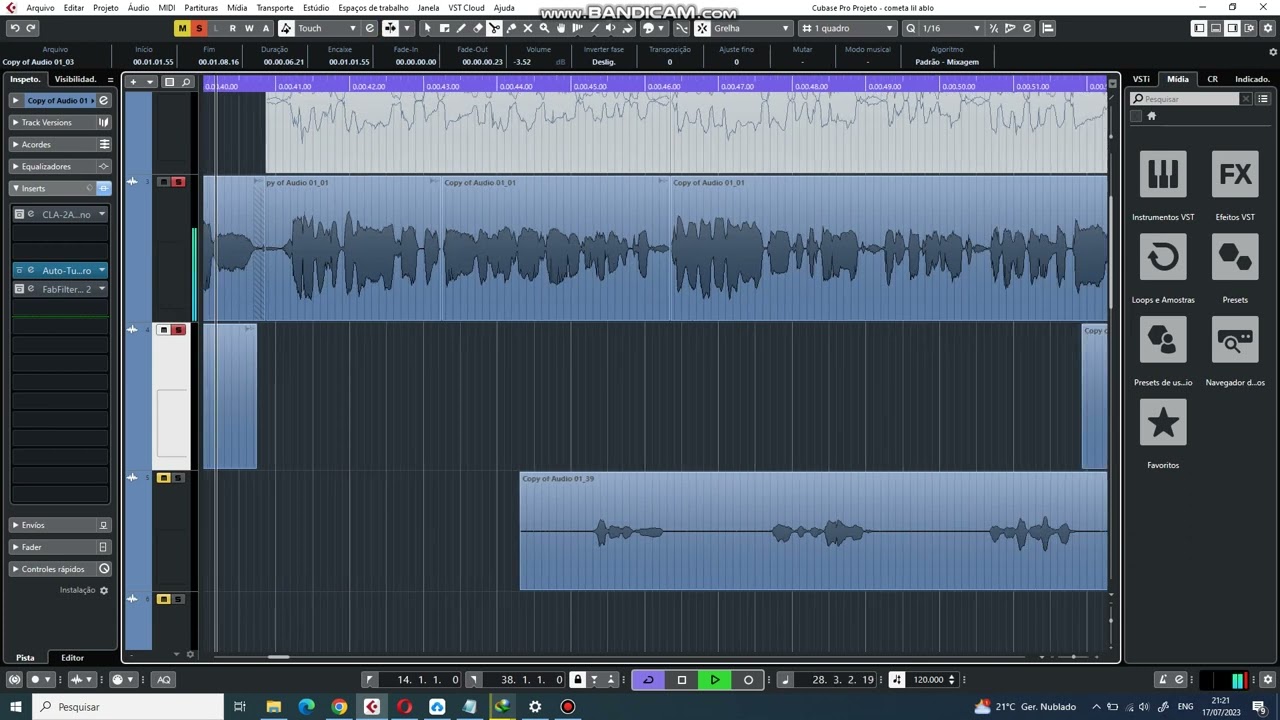
Task: Open Instalação setup gear in inspector
Action: [103, 591]
